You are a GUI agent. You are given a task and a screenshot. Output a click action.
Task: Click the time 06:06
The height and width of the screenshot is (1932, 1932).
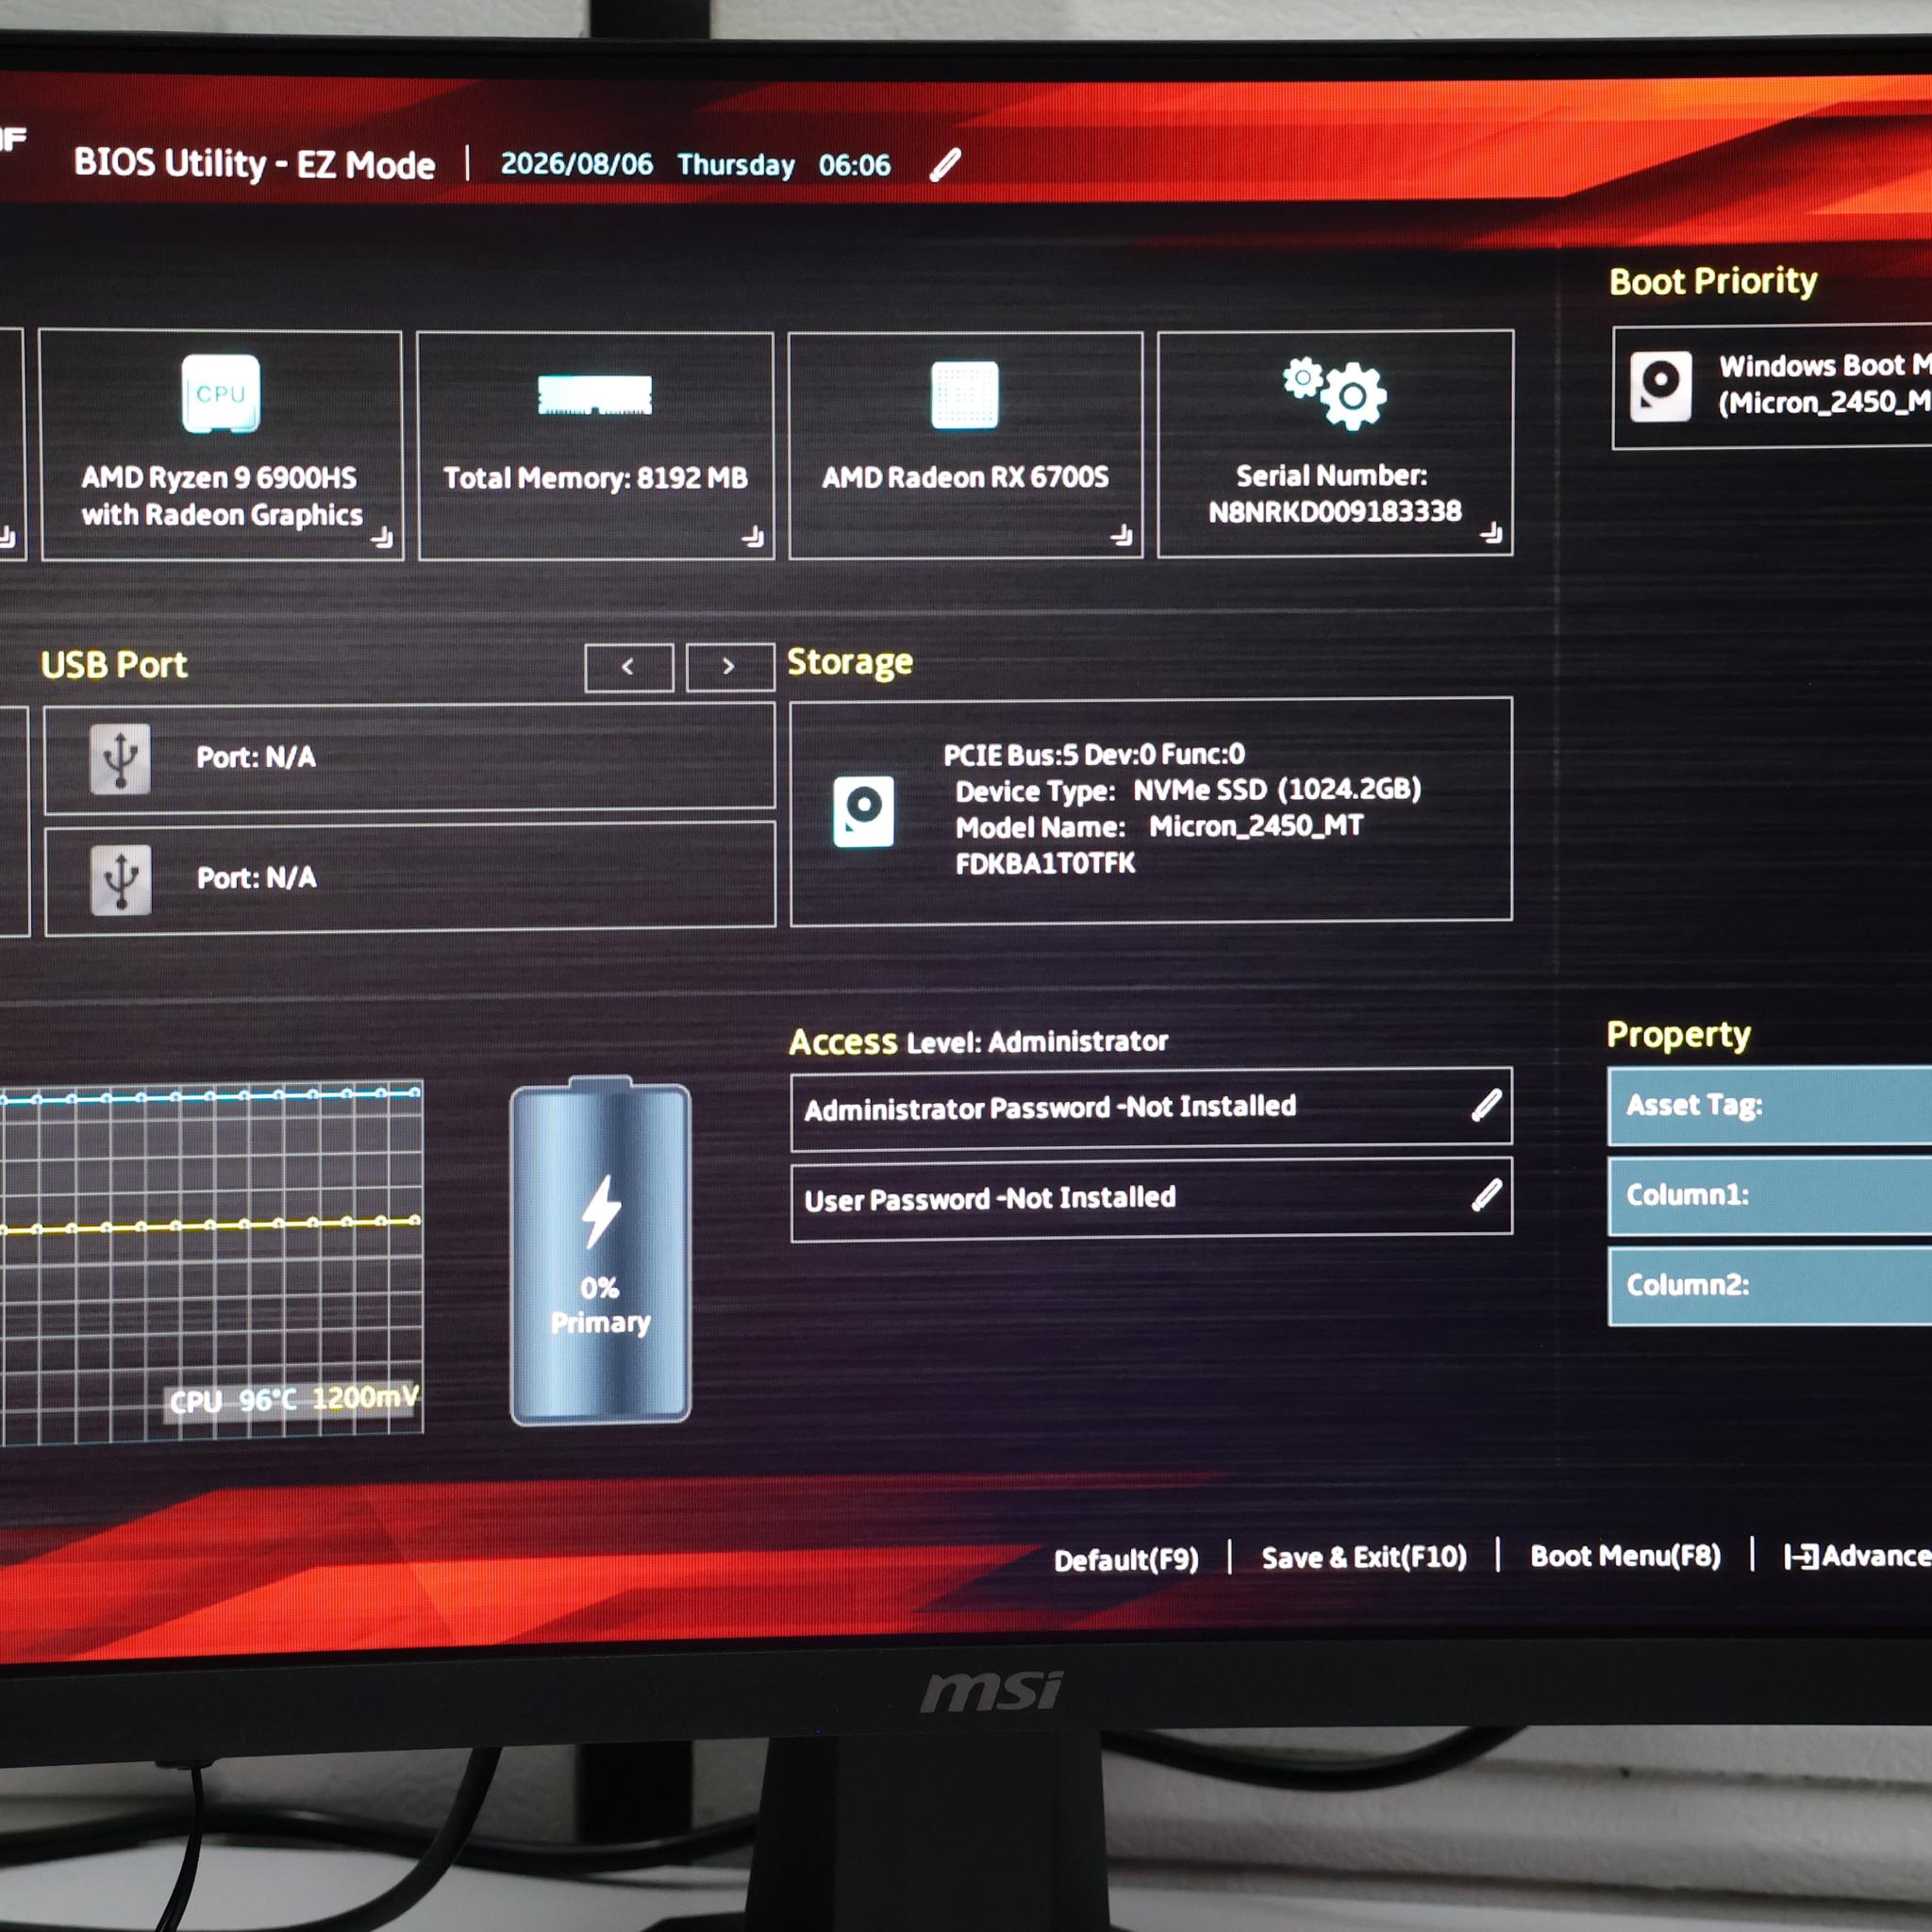pyautogui.click(x=854, y=165)
